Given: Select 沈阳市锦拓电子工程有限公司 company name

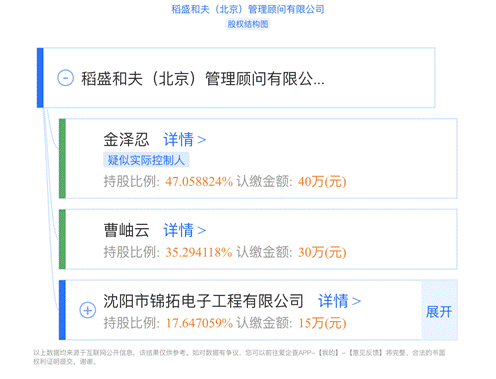Looking at the screenshot, I should [x=203, y=301].
